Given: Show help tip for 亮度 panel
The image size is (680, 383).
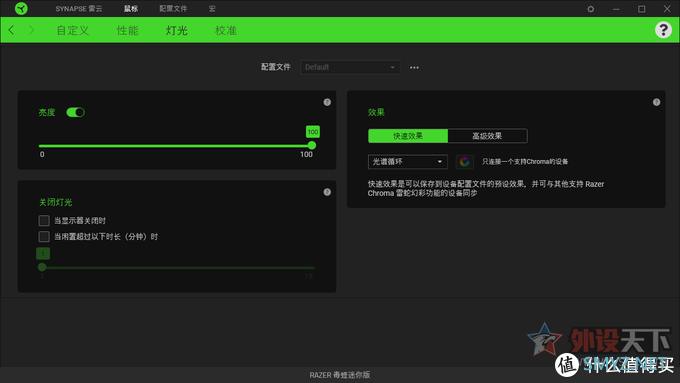Looking at the screenshot, I should pos(327,102).
